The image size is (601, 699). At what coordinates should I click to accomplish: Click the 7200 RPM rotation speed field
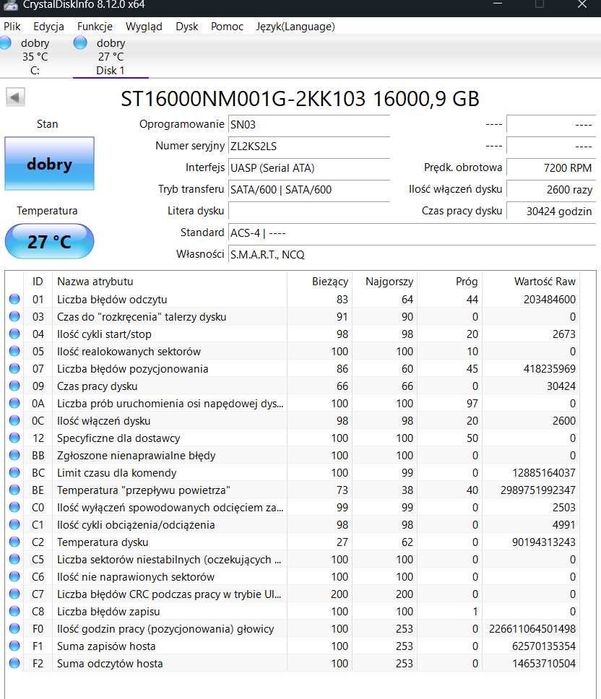[x=551, y=168]
